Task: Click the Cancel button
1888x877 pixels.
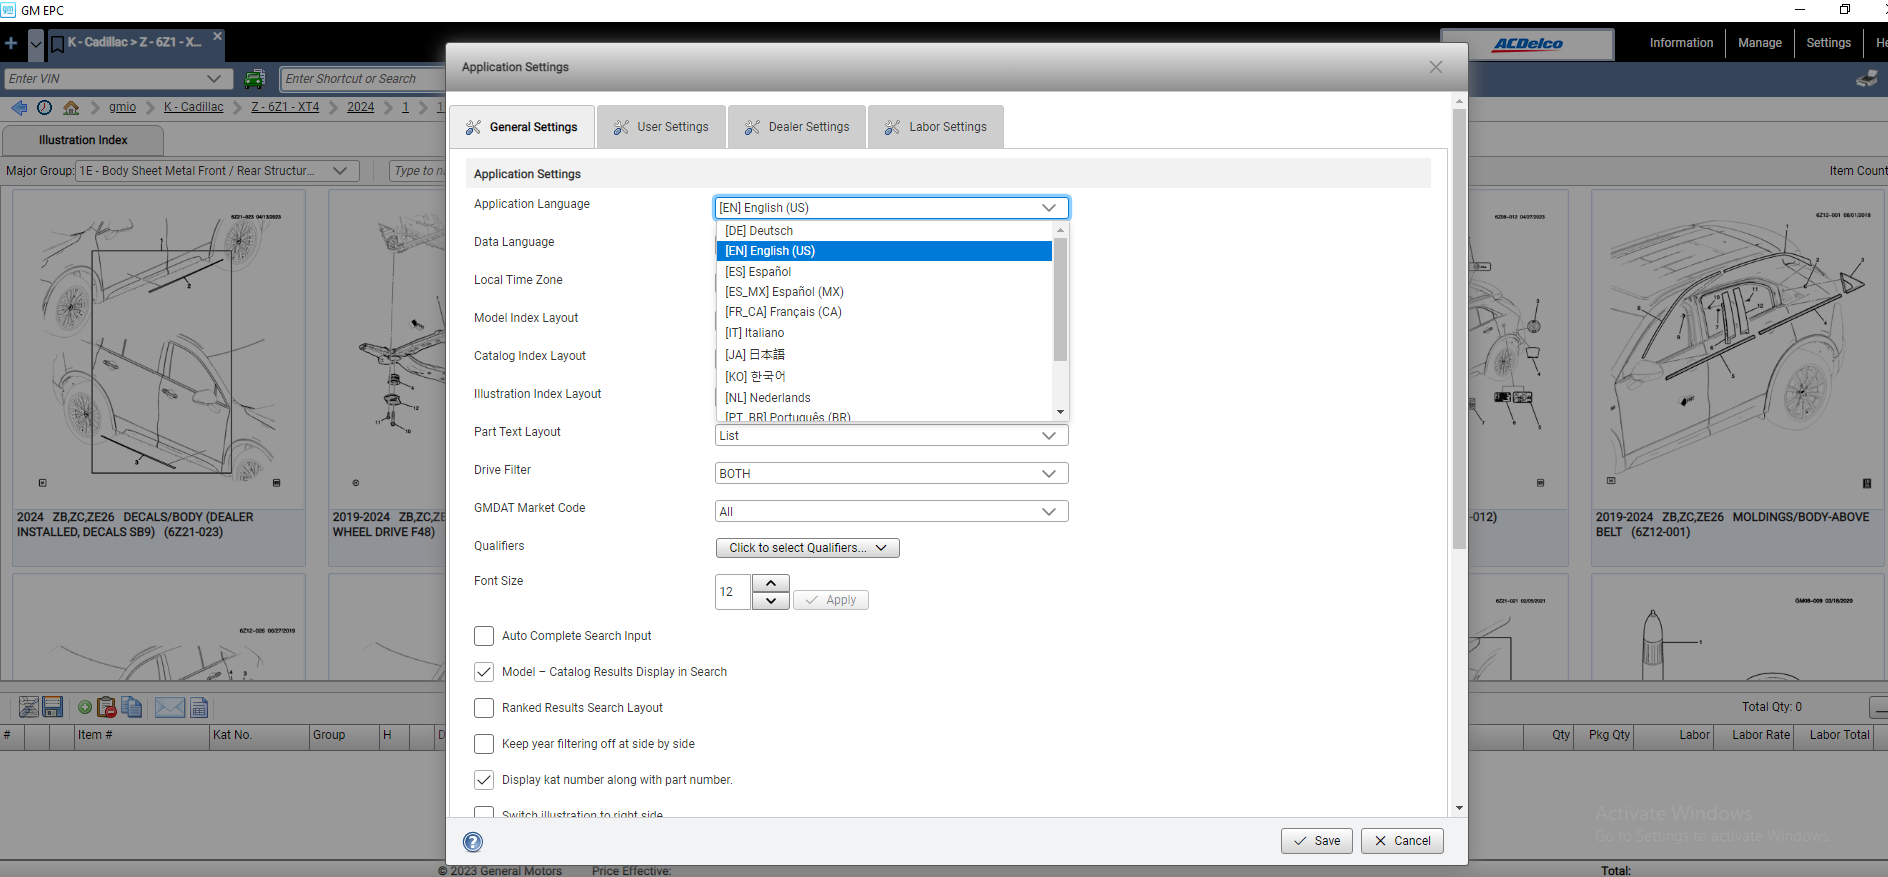Action: pos(1402,841)
